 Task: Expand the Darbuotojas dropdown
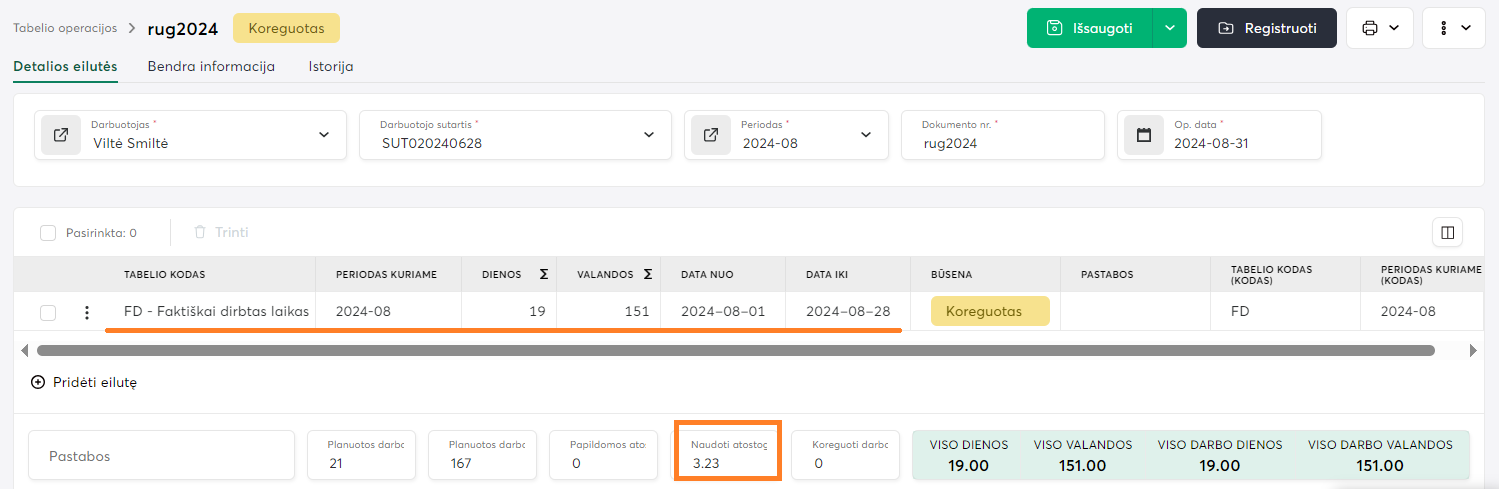pyautogui.click(x=323, y=135)
